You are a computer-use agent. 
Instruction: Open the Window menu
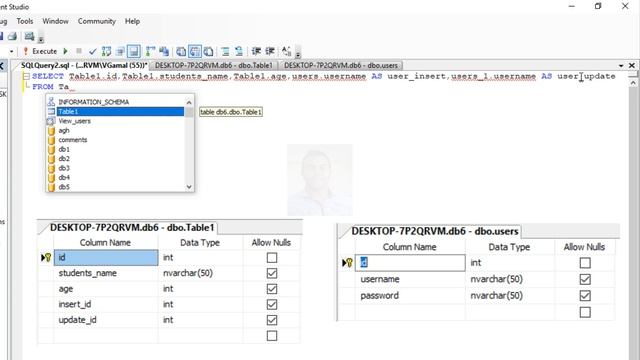55,21
